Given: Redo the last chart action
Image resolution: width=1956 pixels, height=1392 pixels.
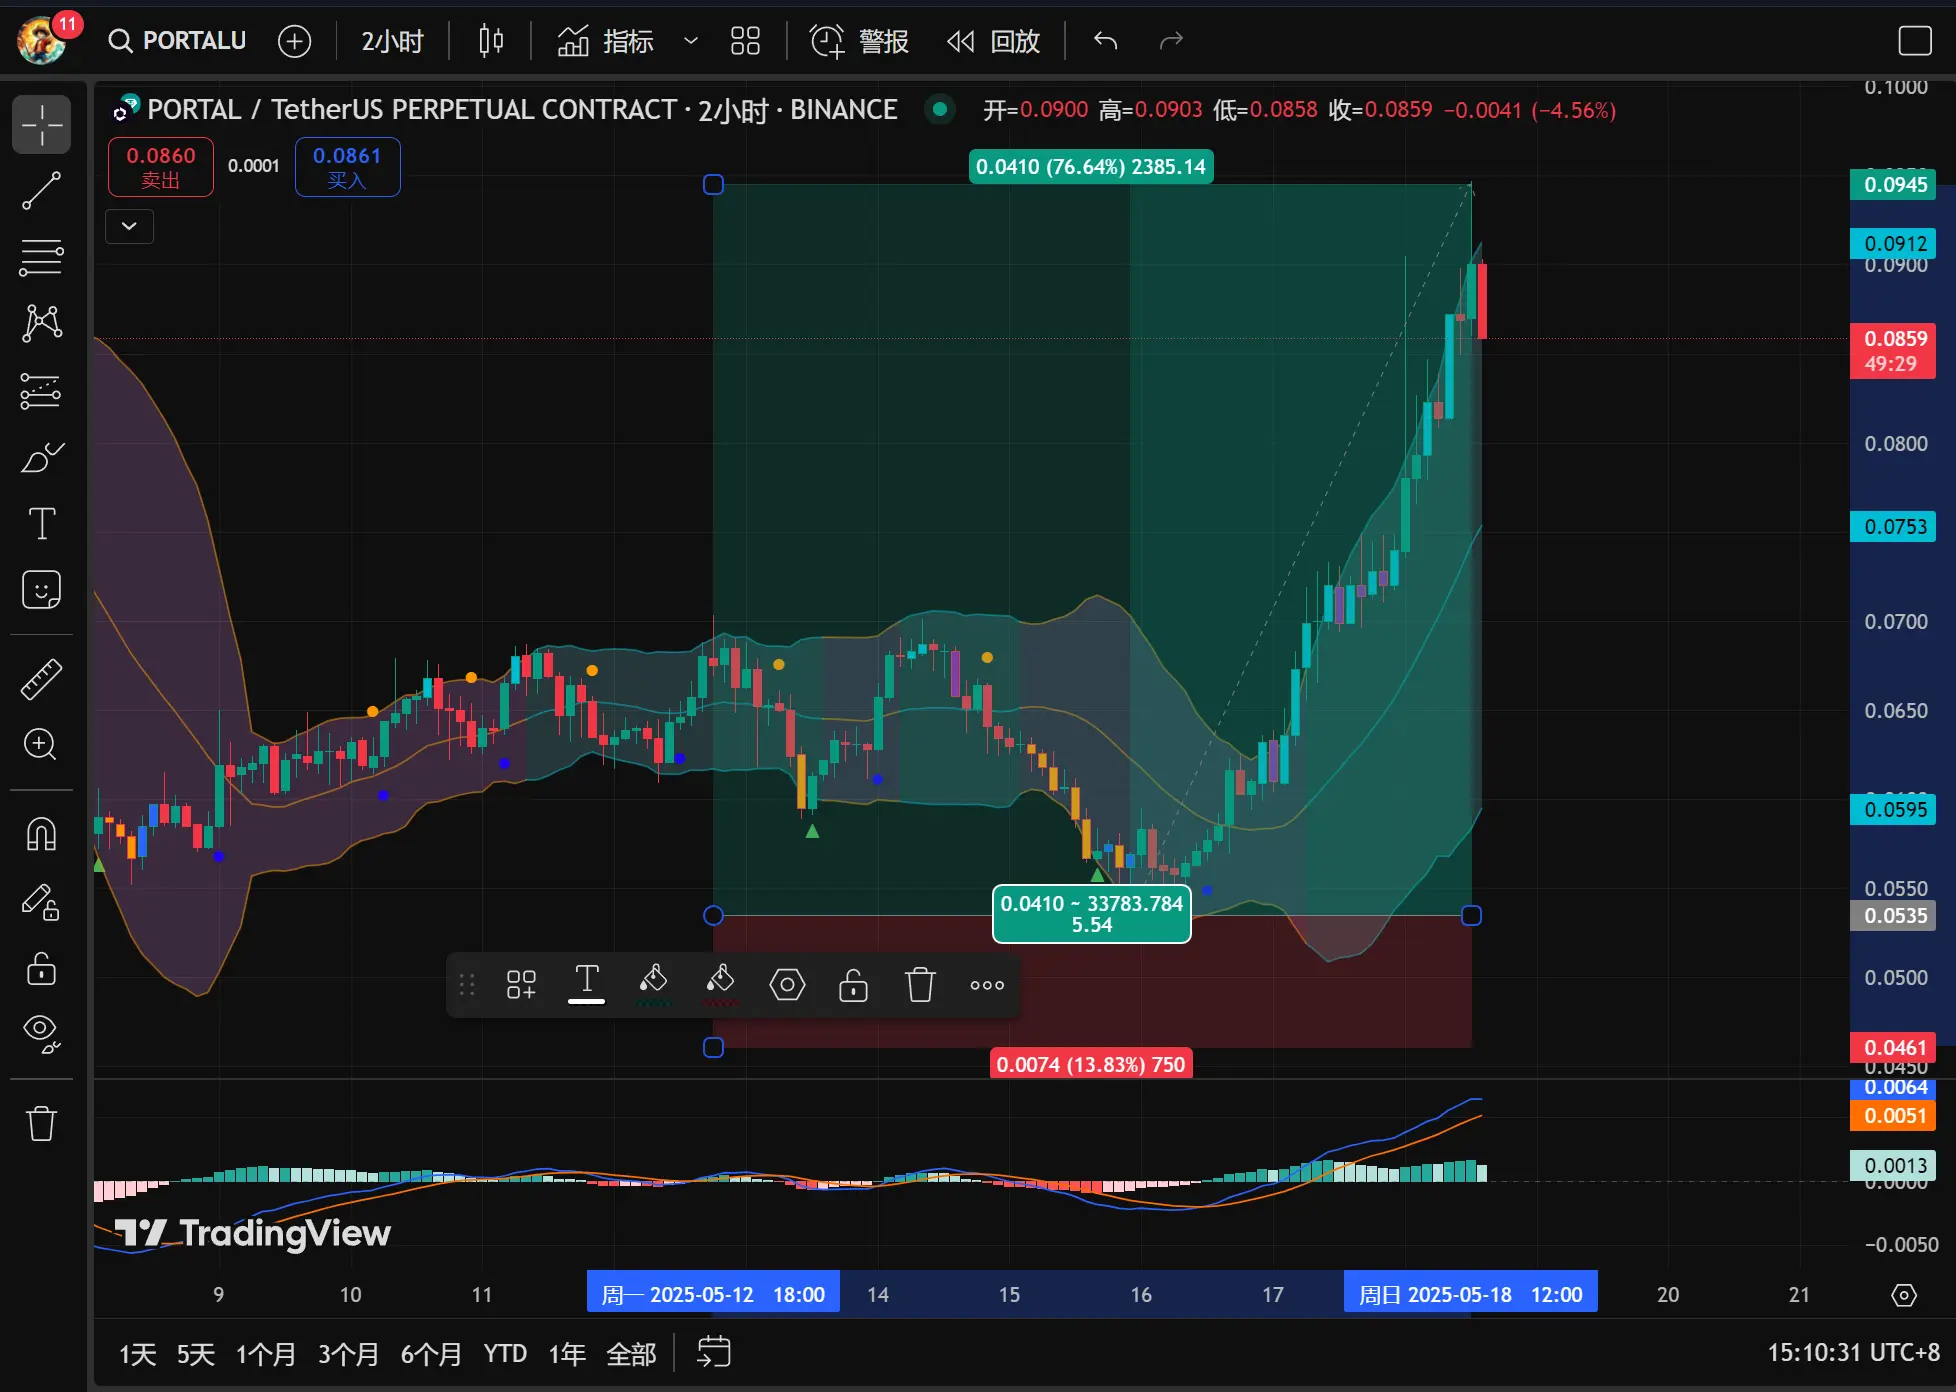Looking at the screenshot, I should click(x=1171, y=41).
